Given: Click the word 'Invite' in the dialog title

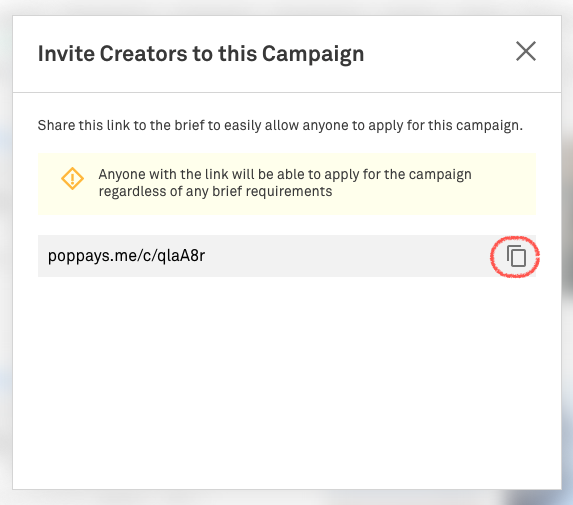Looking at the screenshot, I should tap(66, 54).
